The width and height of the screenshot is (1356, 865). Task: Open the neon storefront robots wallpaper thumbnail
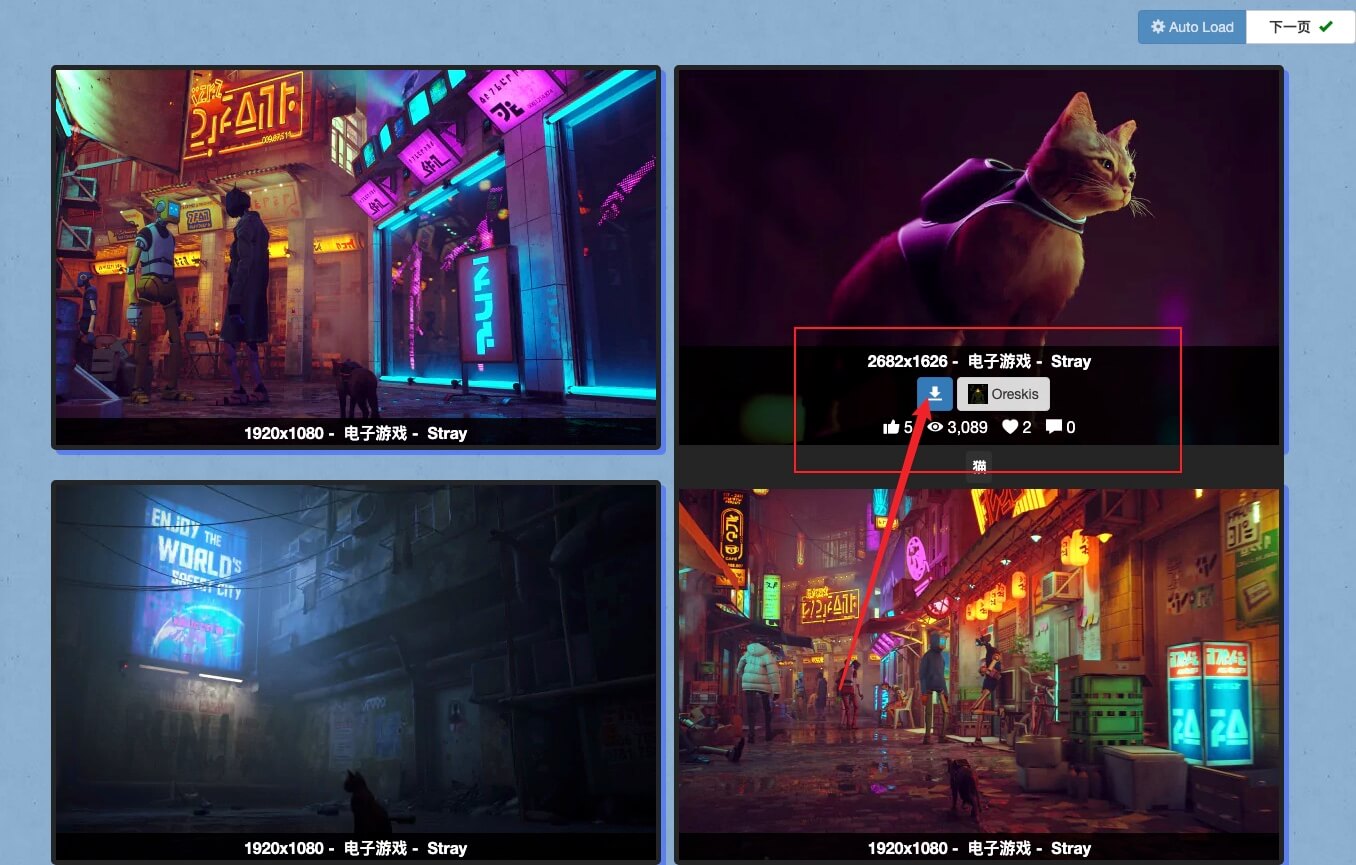click(x=356, y=243)
